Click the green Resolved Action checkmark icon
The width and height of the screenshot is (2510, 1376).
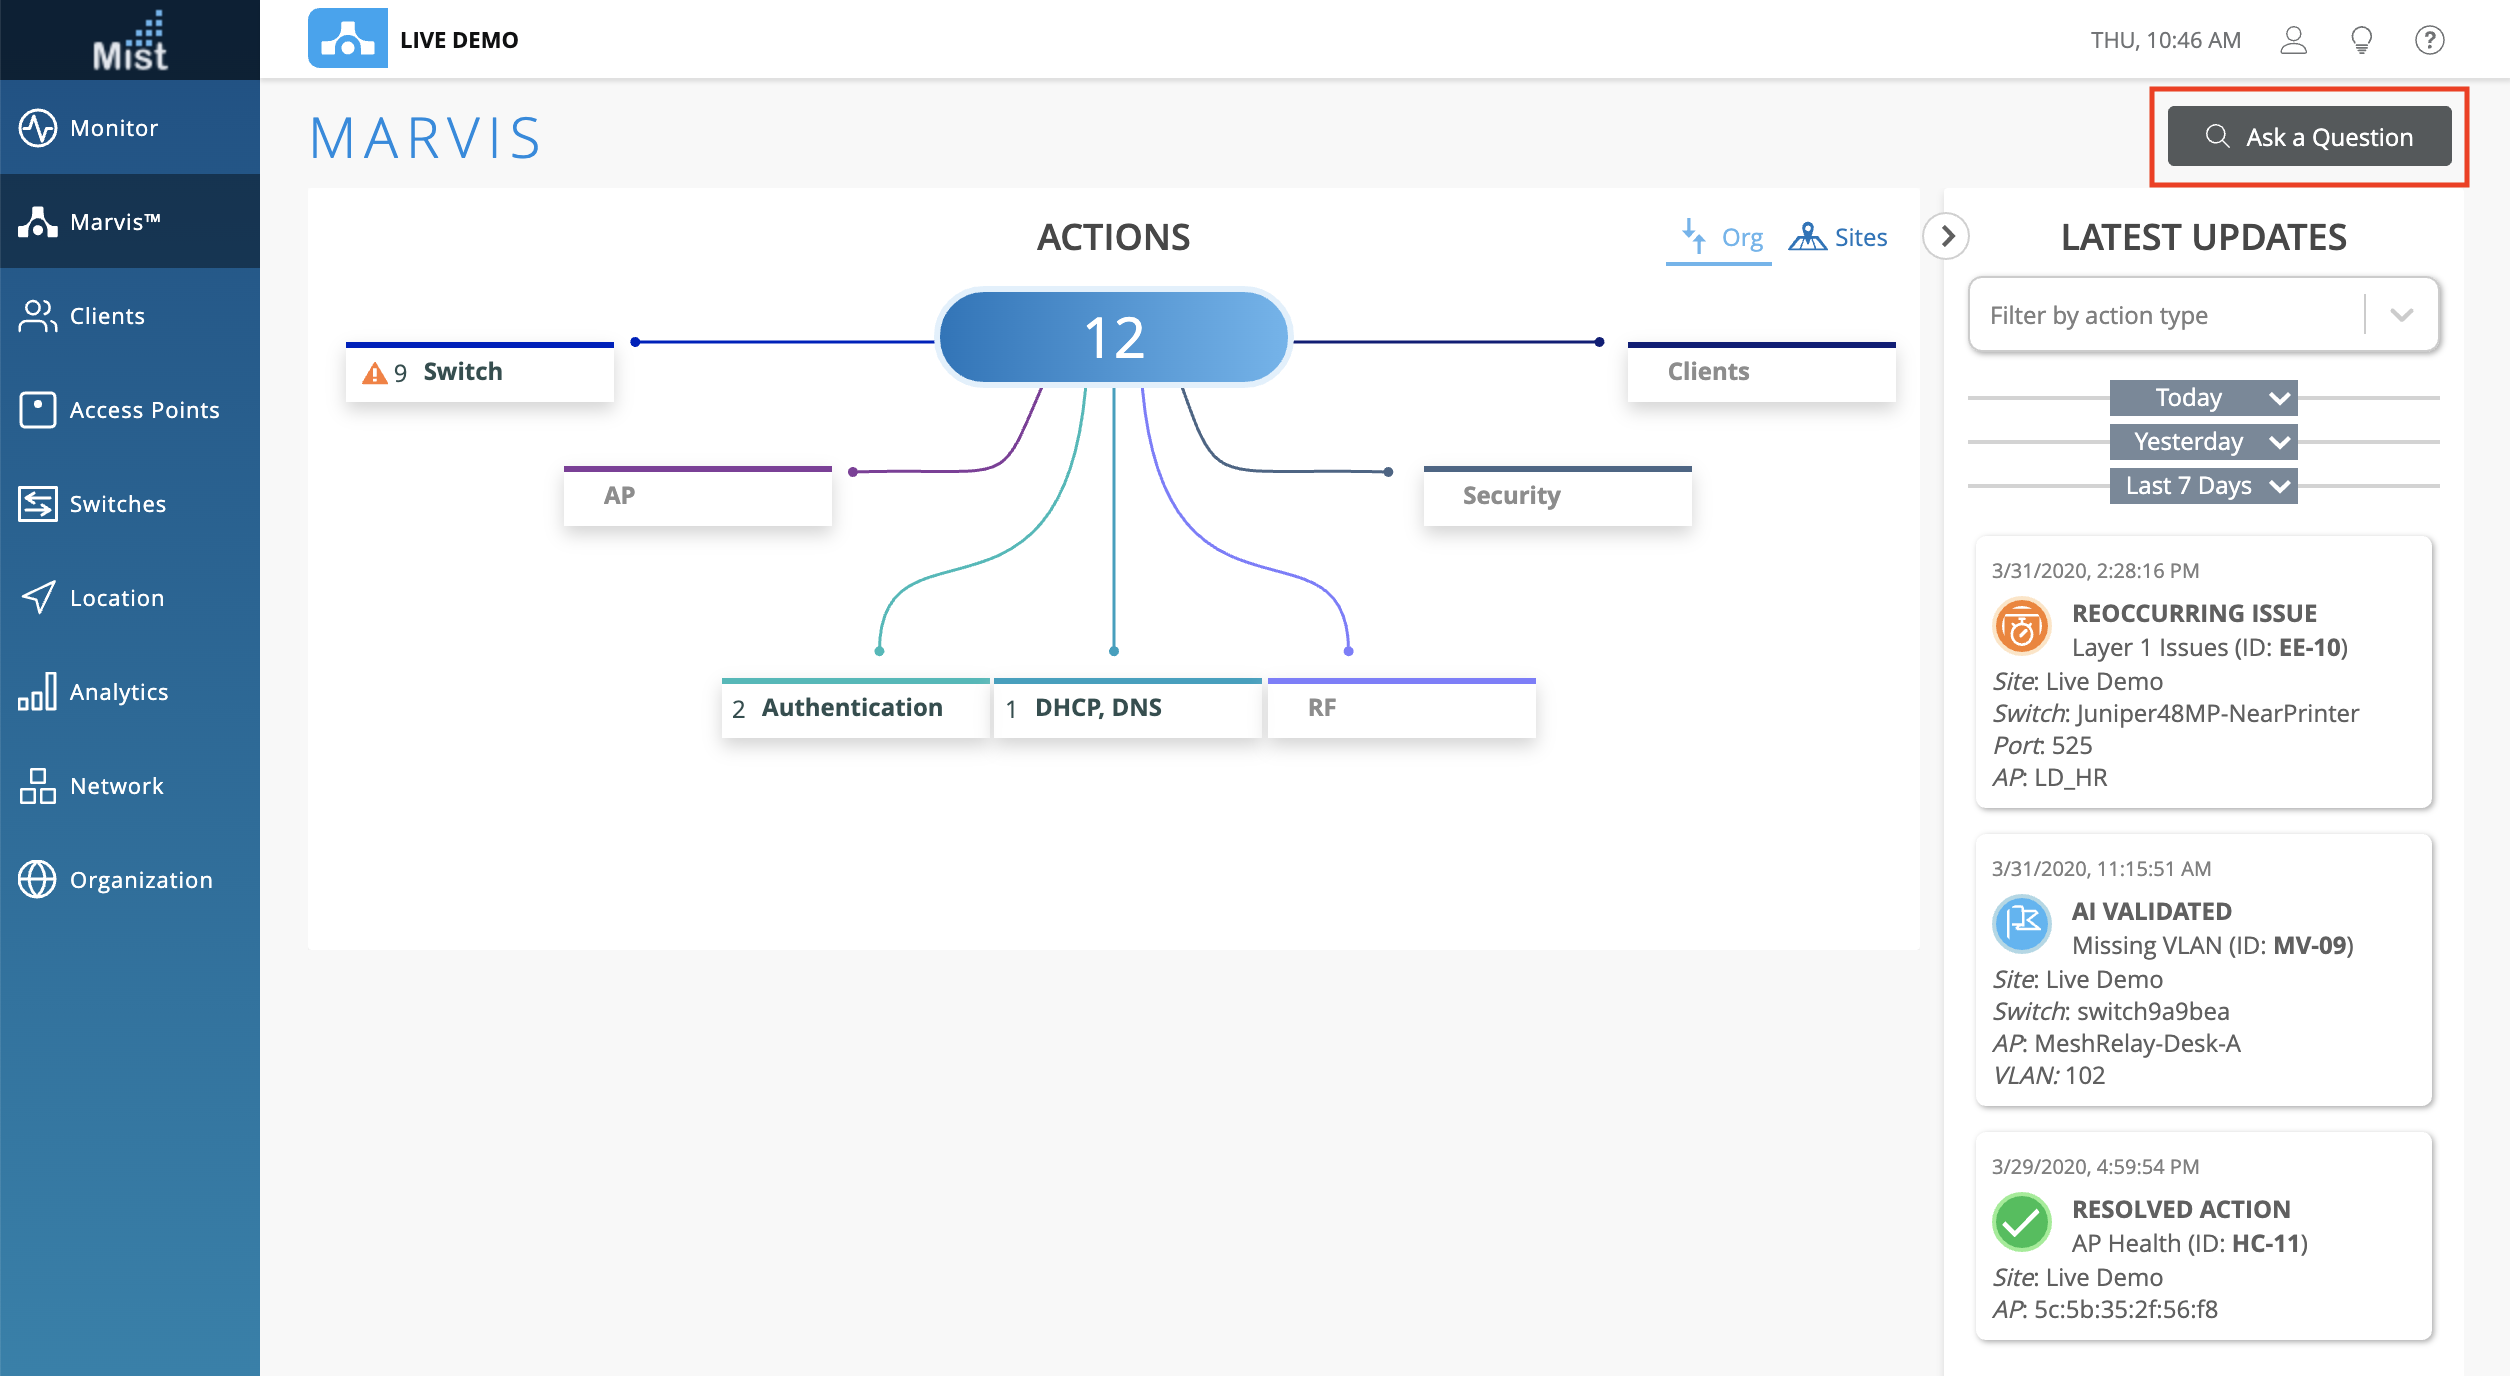[2021, 1223]
